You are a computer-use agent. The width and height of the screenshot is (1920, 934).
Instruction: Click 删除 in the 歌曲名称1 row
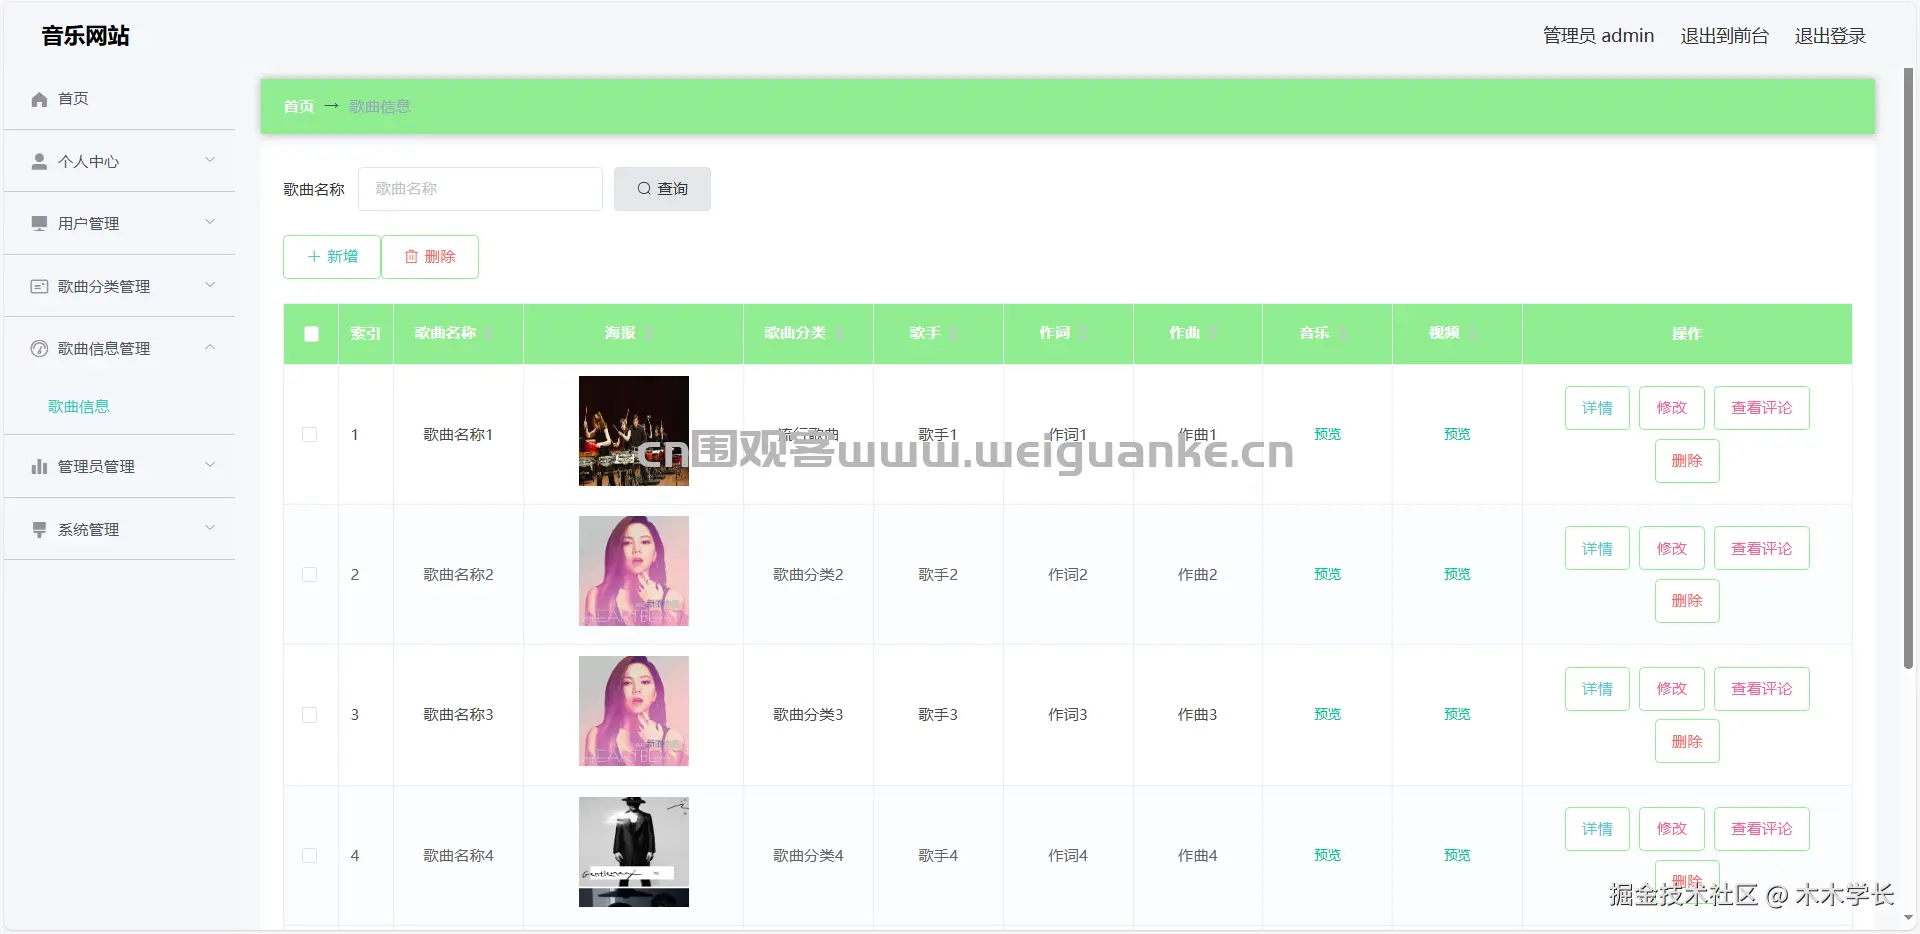1687,461
